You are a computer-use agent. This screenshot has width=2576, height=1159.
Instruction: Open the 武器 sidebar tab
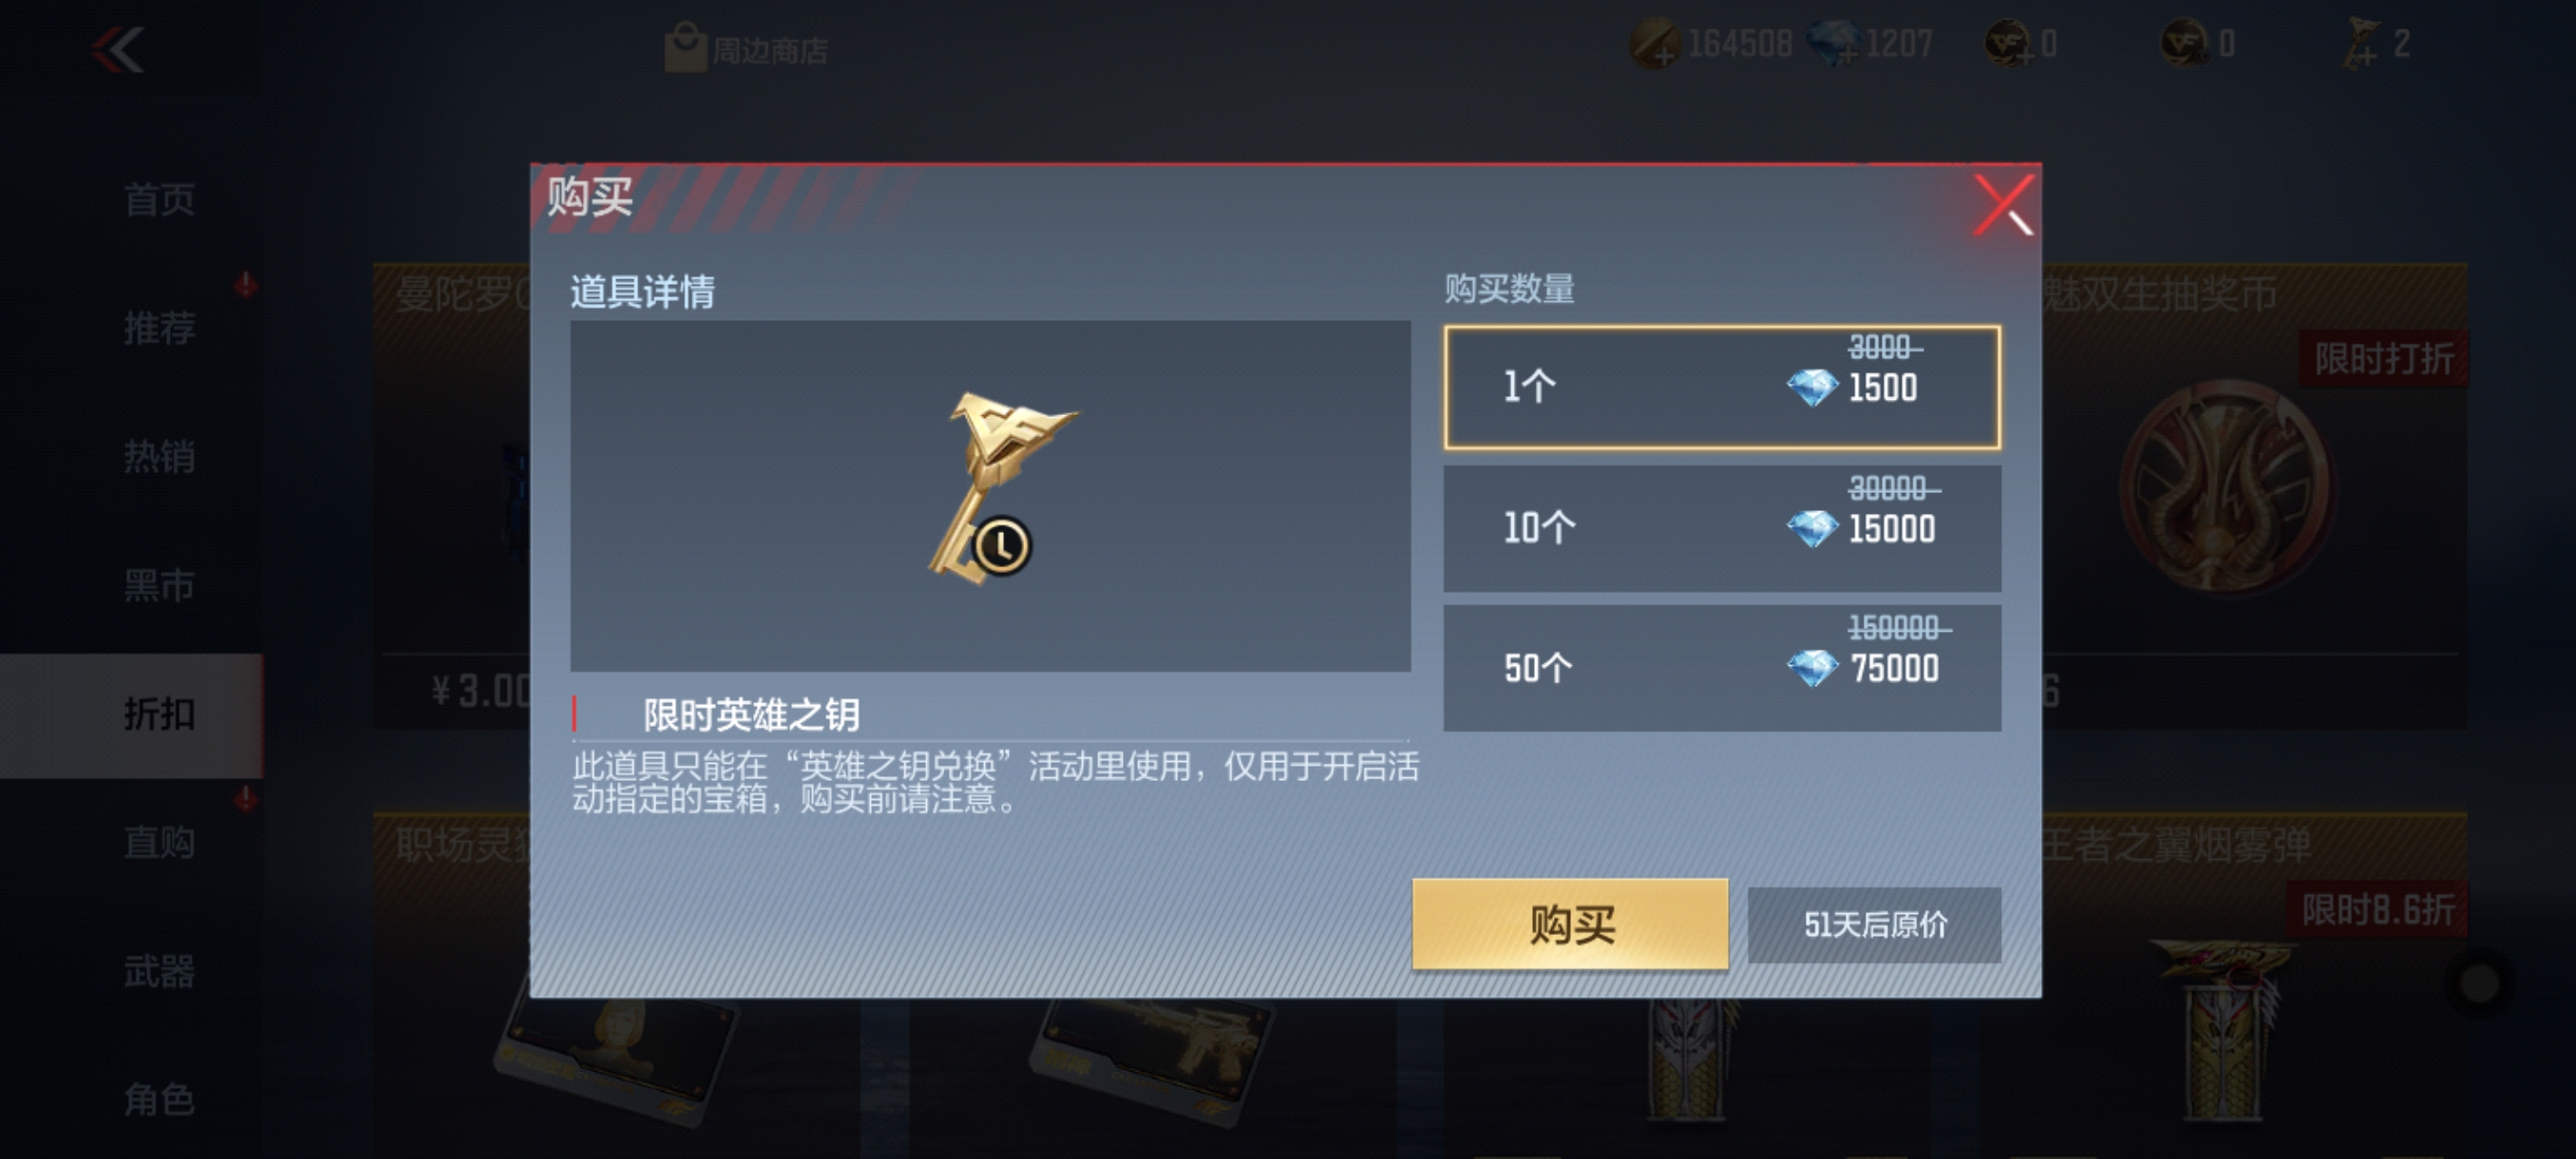tap(159, 972)
